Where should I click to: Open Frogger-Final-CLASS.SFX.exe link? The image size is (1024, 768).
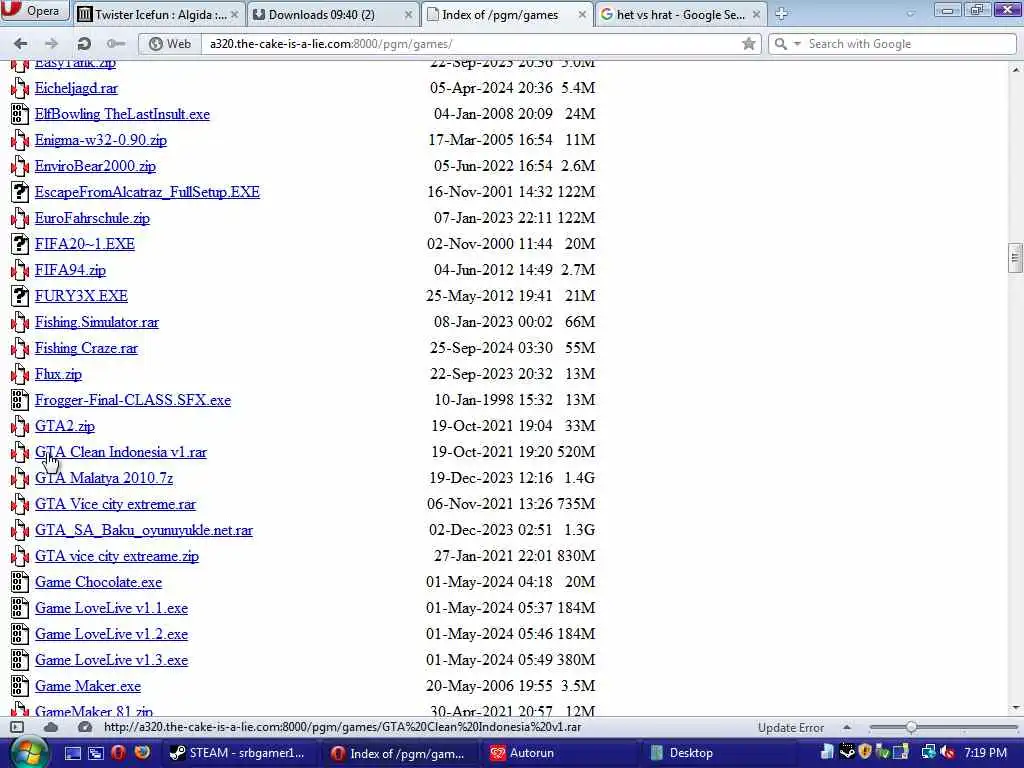coord(133,400)
